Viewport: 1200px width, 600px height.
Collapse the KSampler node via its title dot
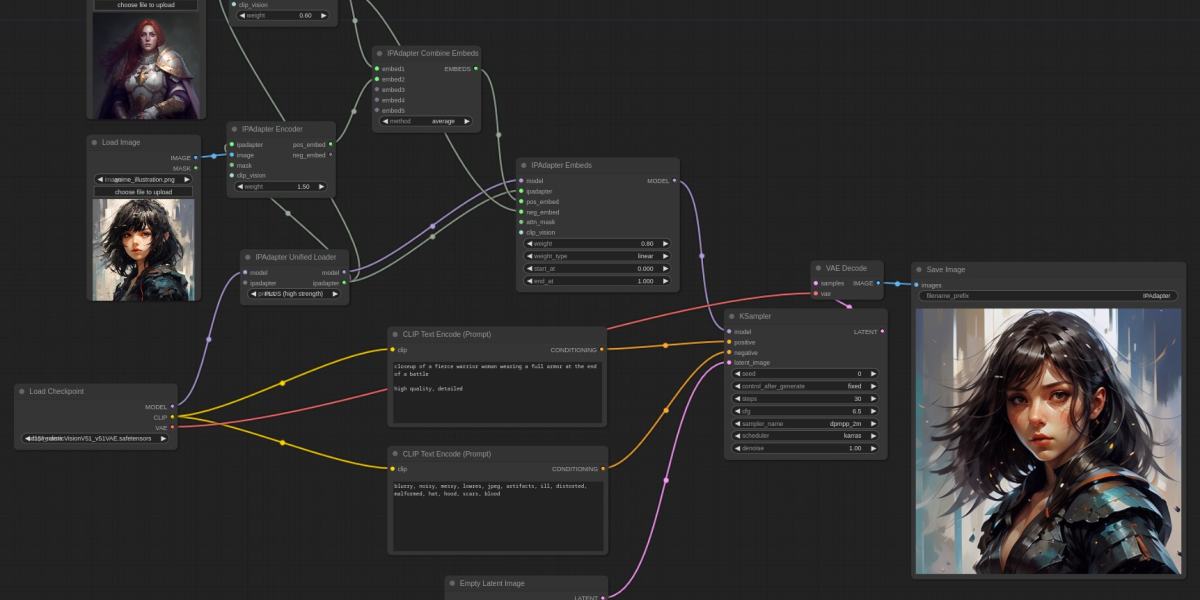click(x=732, y=316)
